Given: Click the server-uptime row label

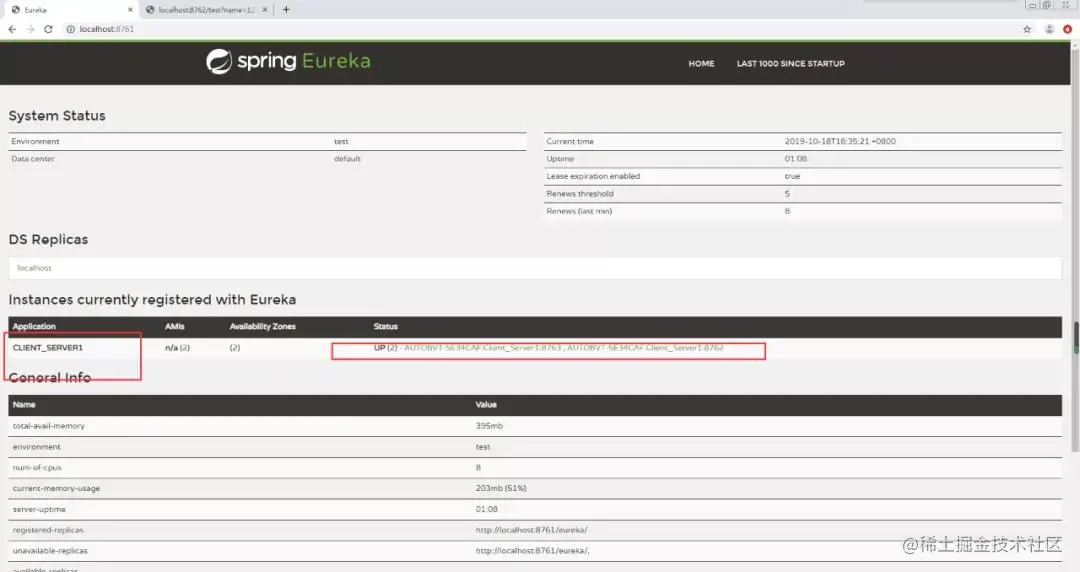Looking at the screenshot, I should (x=39, y=509).
